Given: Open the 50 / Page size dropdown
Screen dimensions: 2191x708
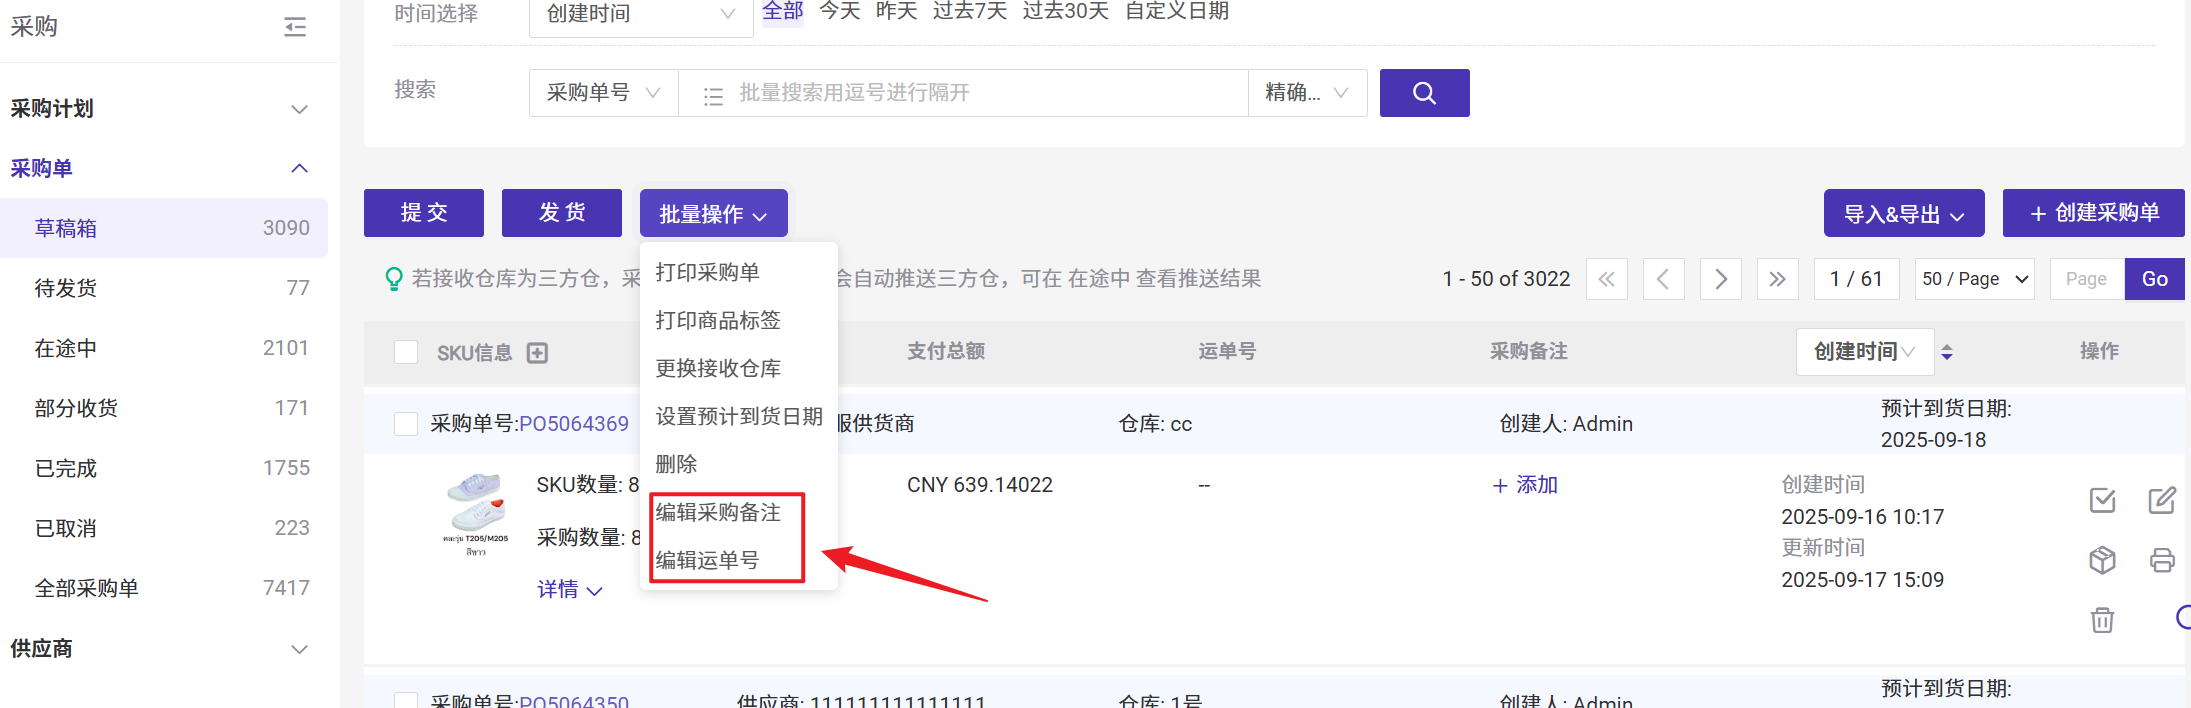Looking at the screenshot, I should pos(1975,279).
